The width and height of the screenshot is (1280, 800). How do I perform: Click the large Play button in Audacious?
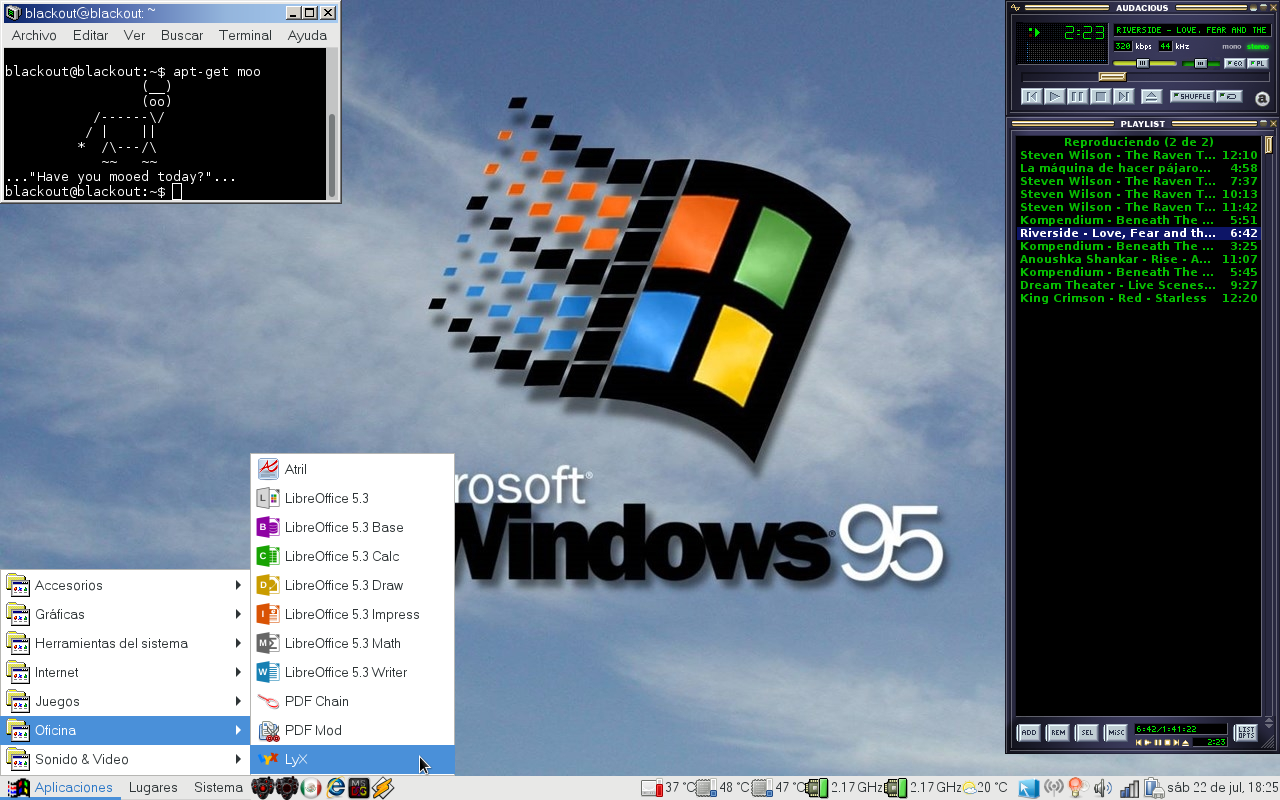1055,97
